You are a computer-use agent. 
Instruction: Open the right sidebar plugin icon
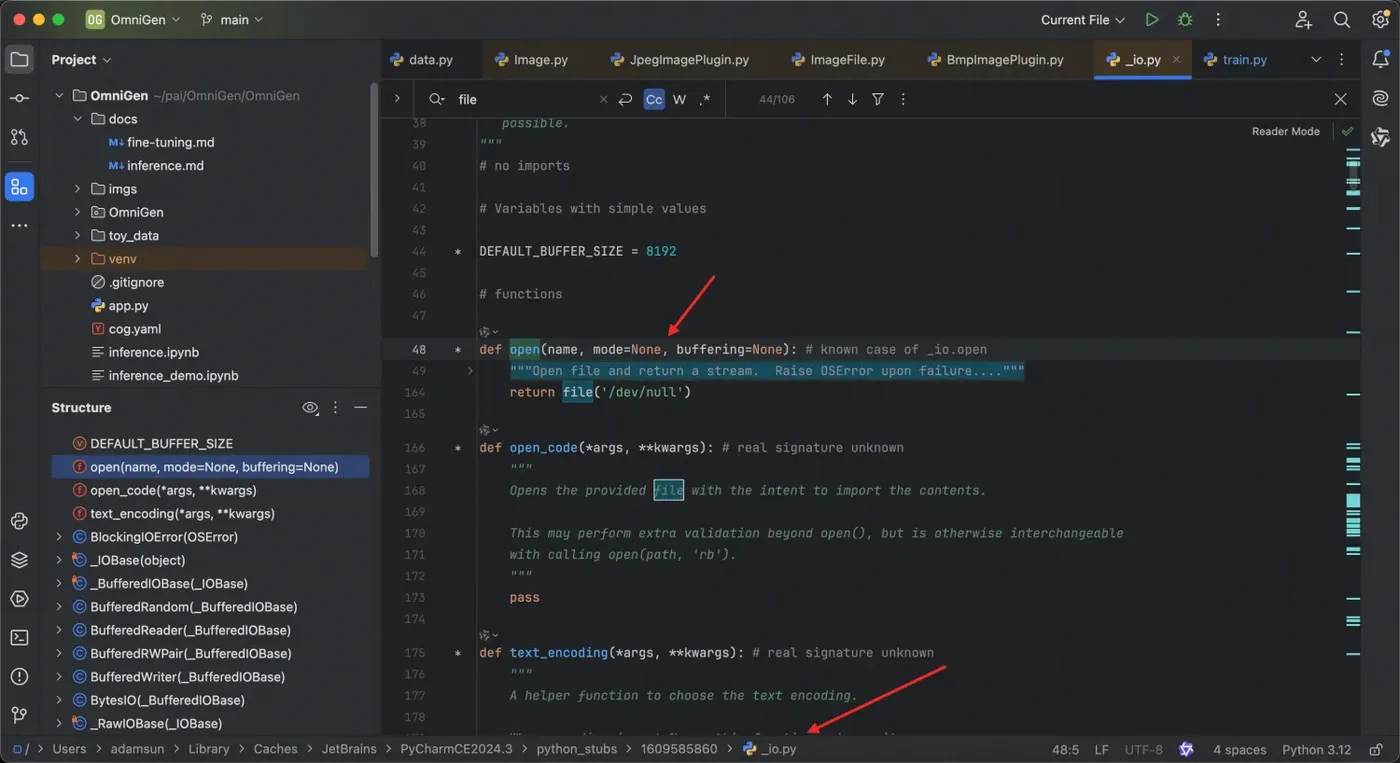(1381, 137)
